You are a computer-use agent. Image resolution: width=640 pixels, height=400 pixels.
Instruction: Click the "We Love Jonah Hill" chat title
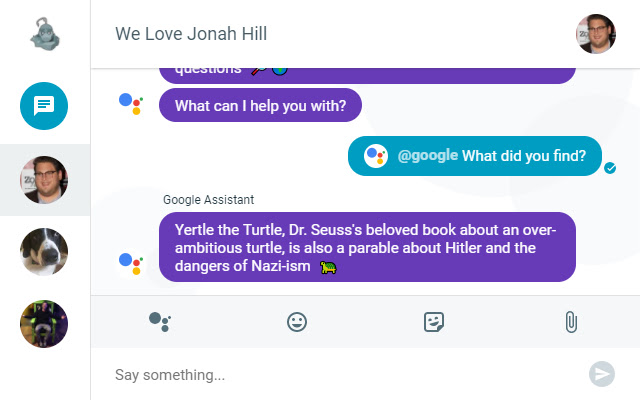[191, 34]
